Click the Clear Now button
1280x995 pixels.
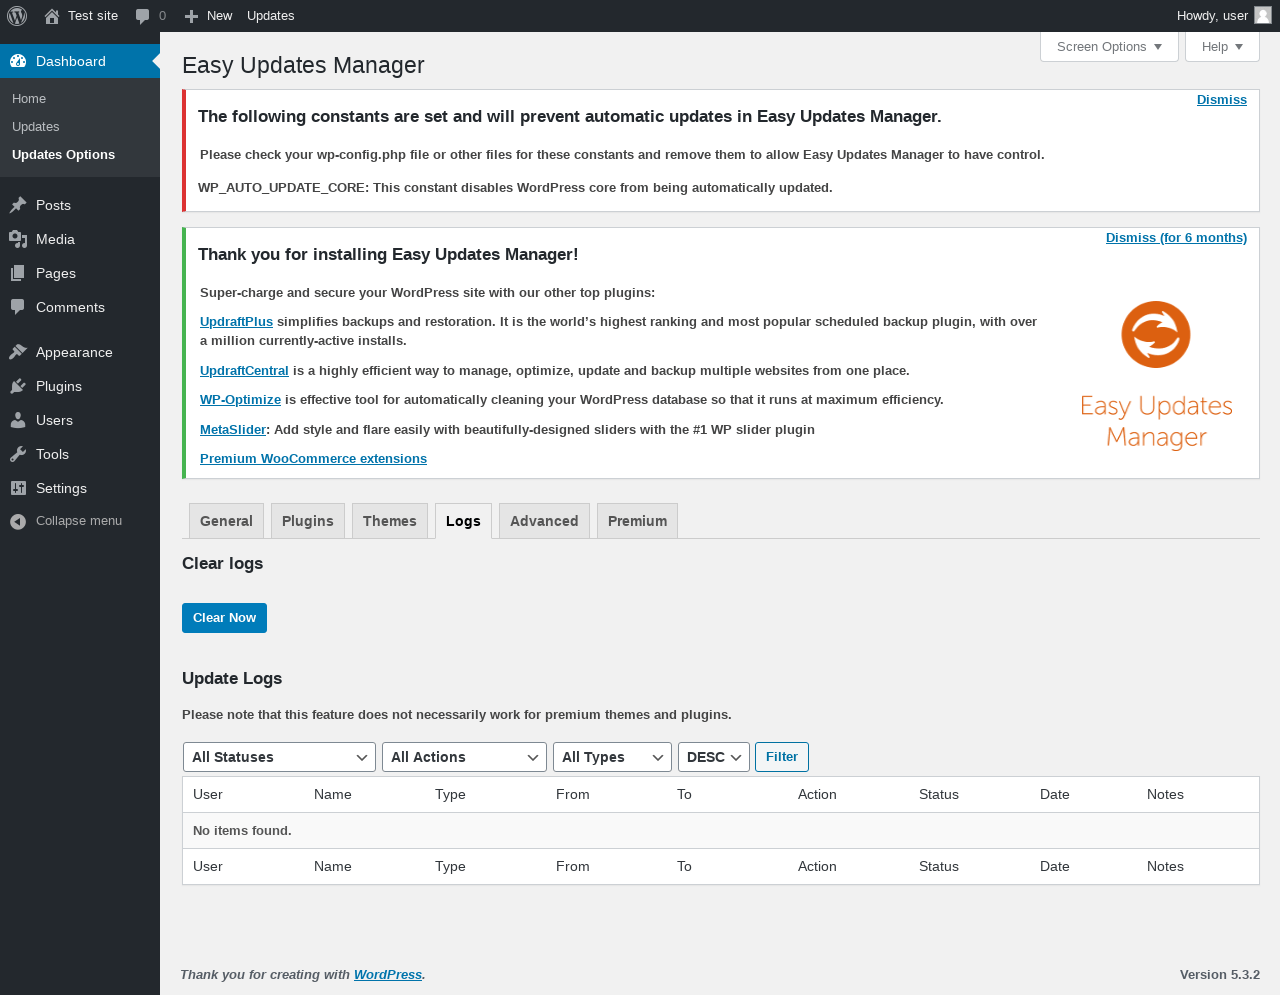[x=224, y=618]
